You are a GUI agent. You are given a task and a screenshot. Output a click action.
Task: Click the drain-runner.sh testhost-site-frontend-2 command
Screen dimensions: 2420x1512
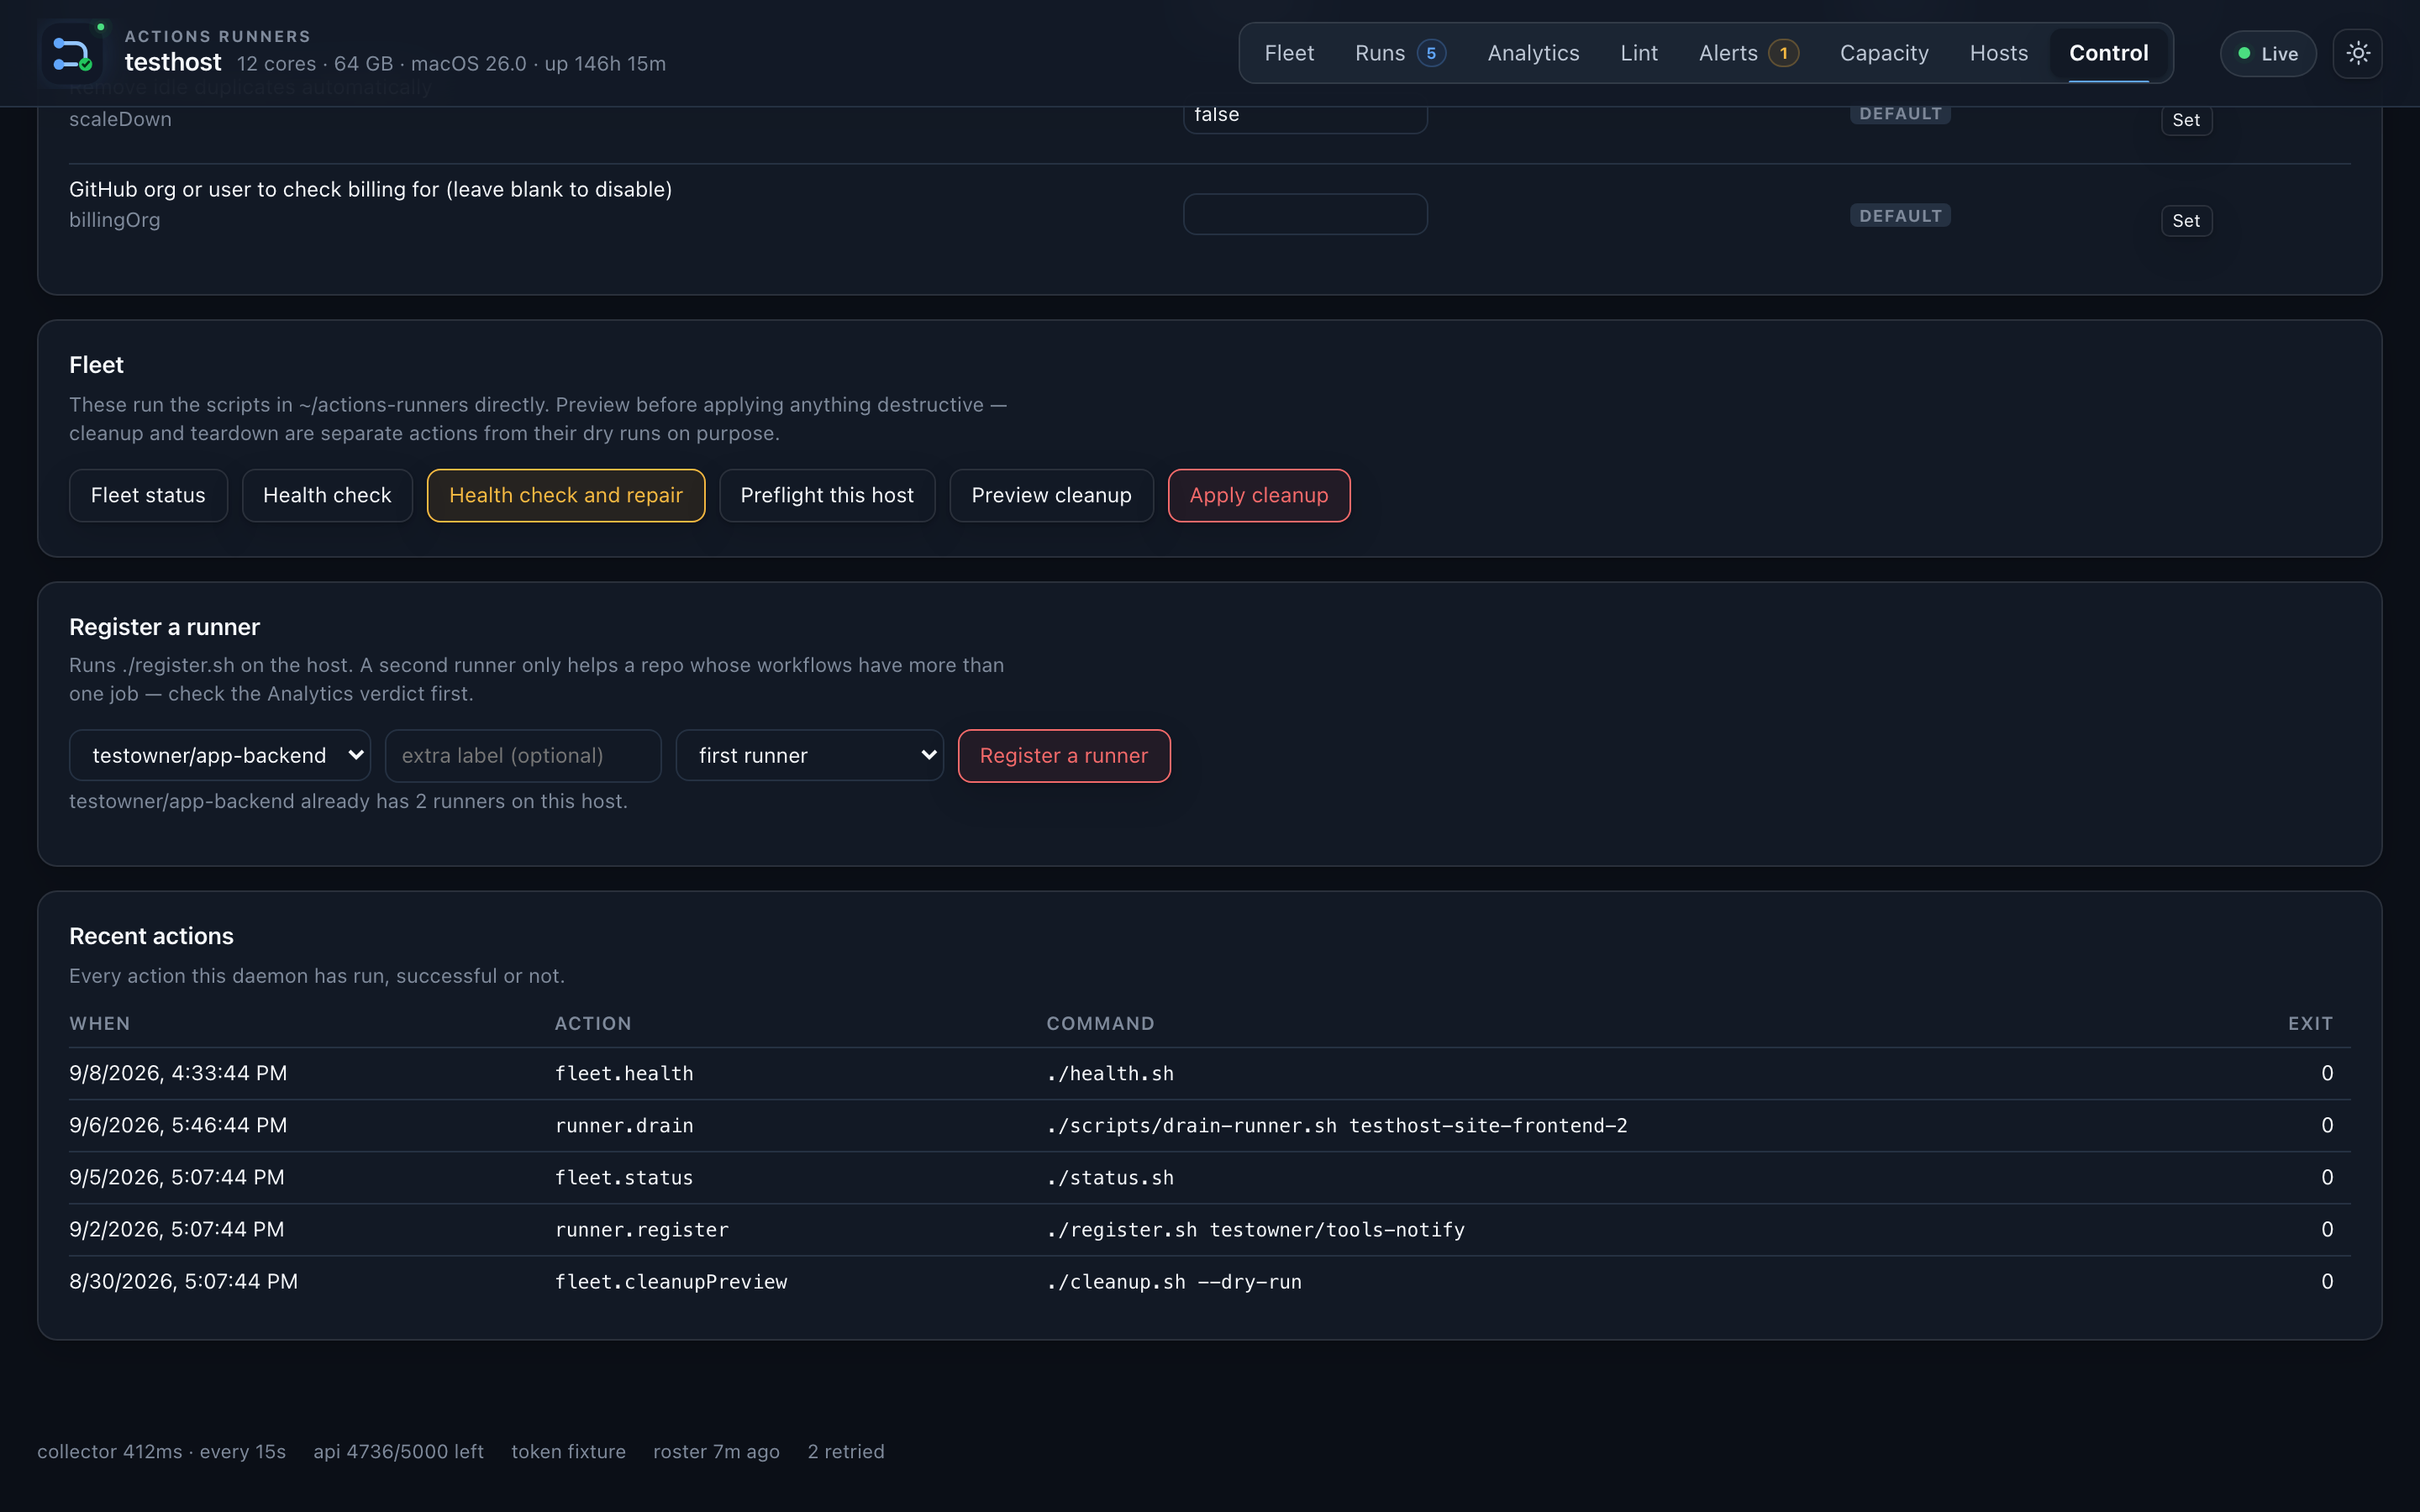(1337, 1125)
